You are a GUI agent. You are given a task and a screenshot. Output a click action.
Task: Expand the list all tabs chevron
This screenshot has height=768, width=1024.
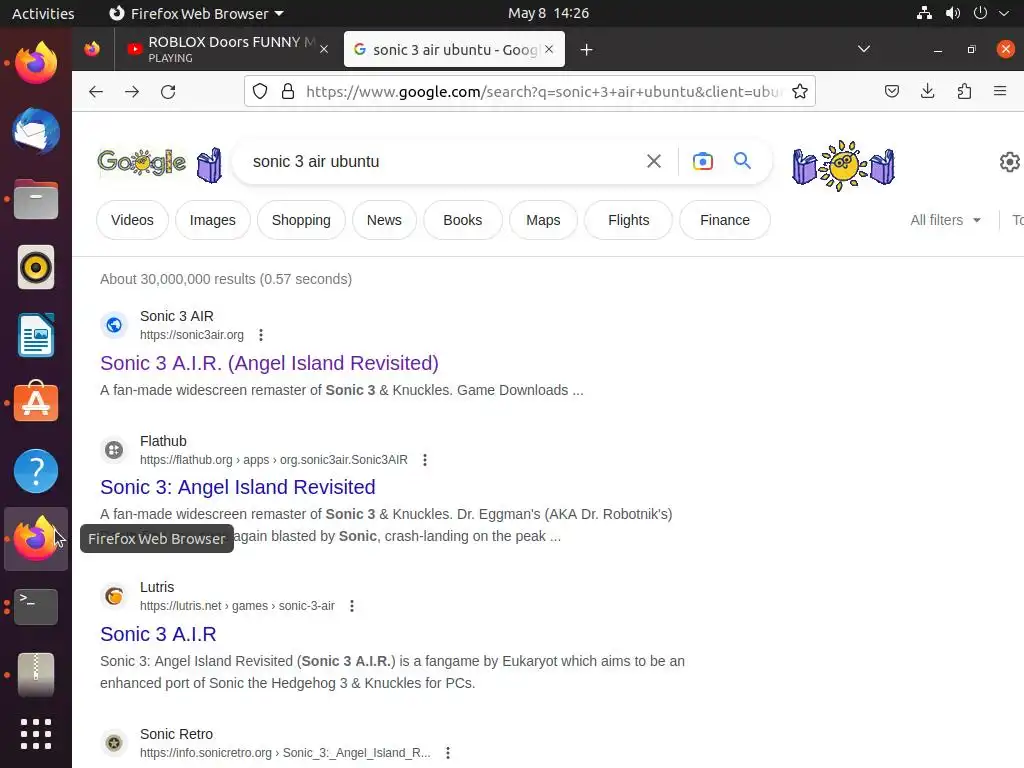[863, 49]
